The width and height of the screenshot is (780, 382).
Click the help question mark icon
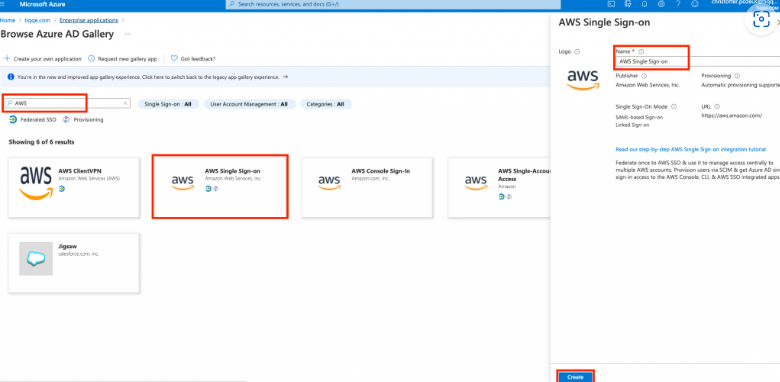678,4
